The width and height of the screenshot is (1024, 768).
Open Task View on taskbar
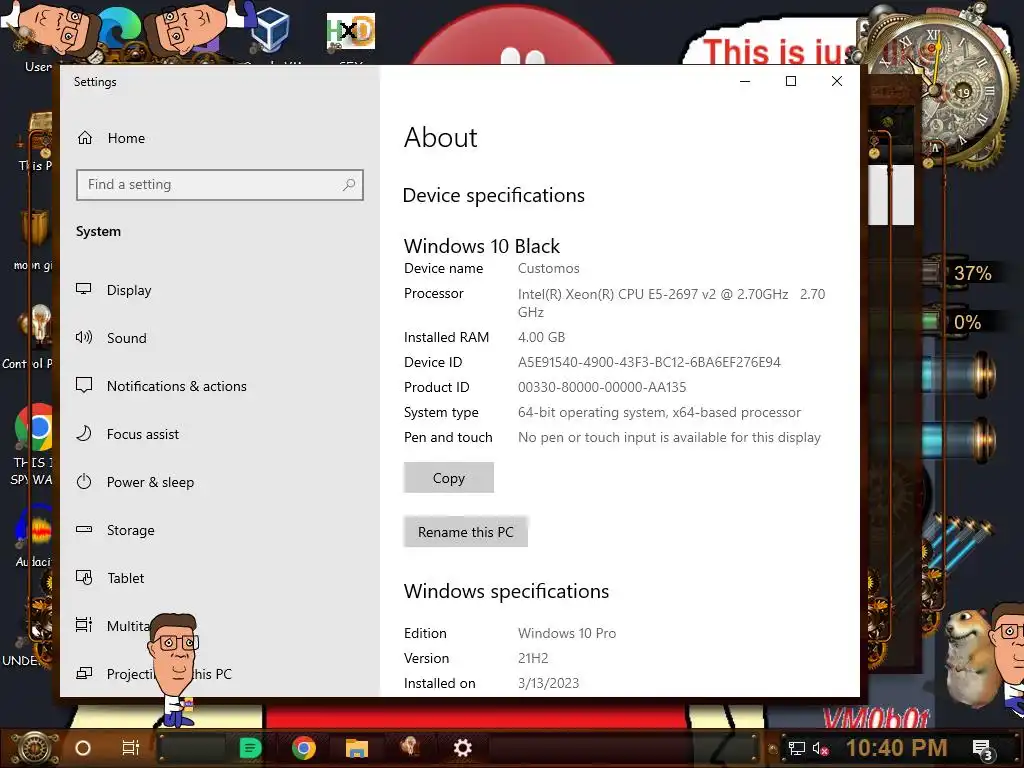point(131,748)
